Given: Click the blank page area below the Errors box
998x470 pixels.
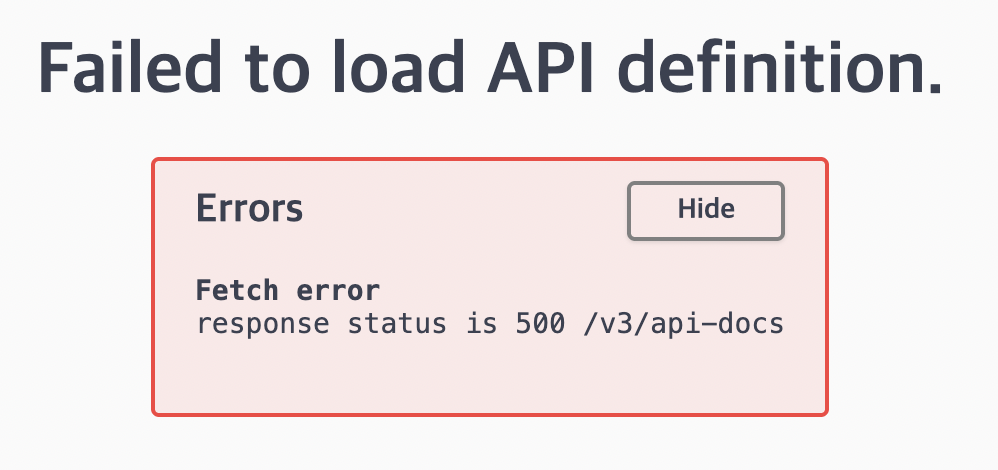Looking at the screenshot, I should (x=490, y=445).
